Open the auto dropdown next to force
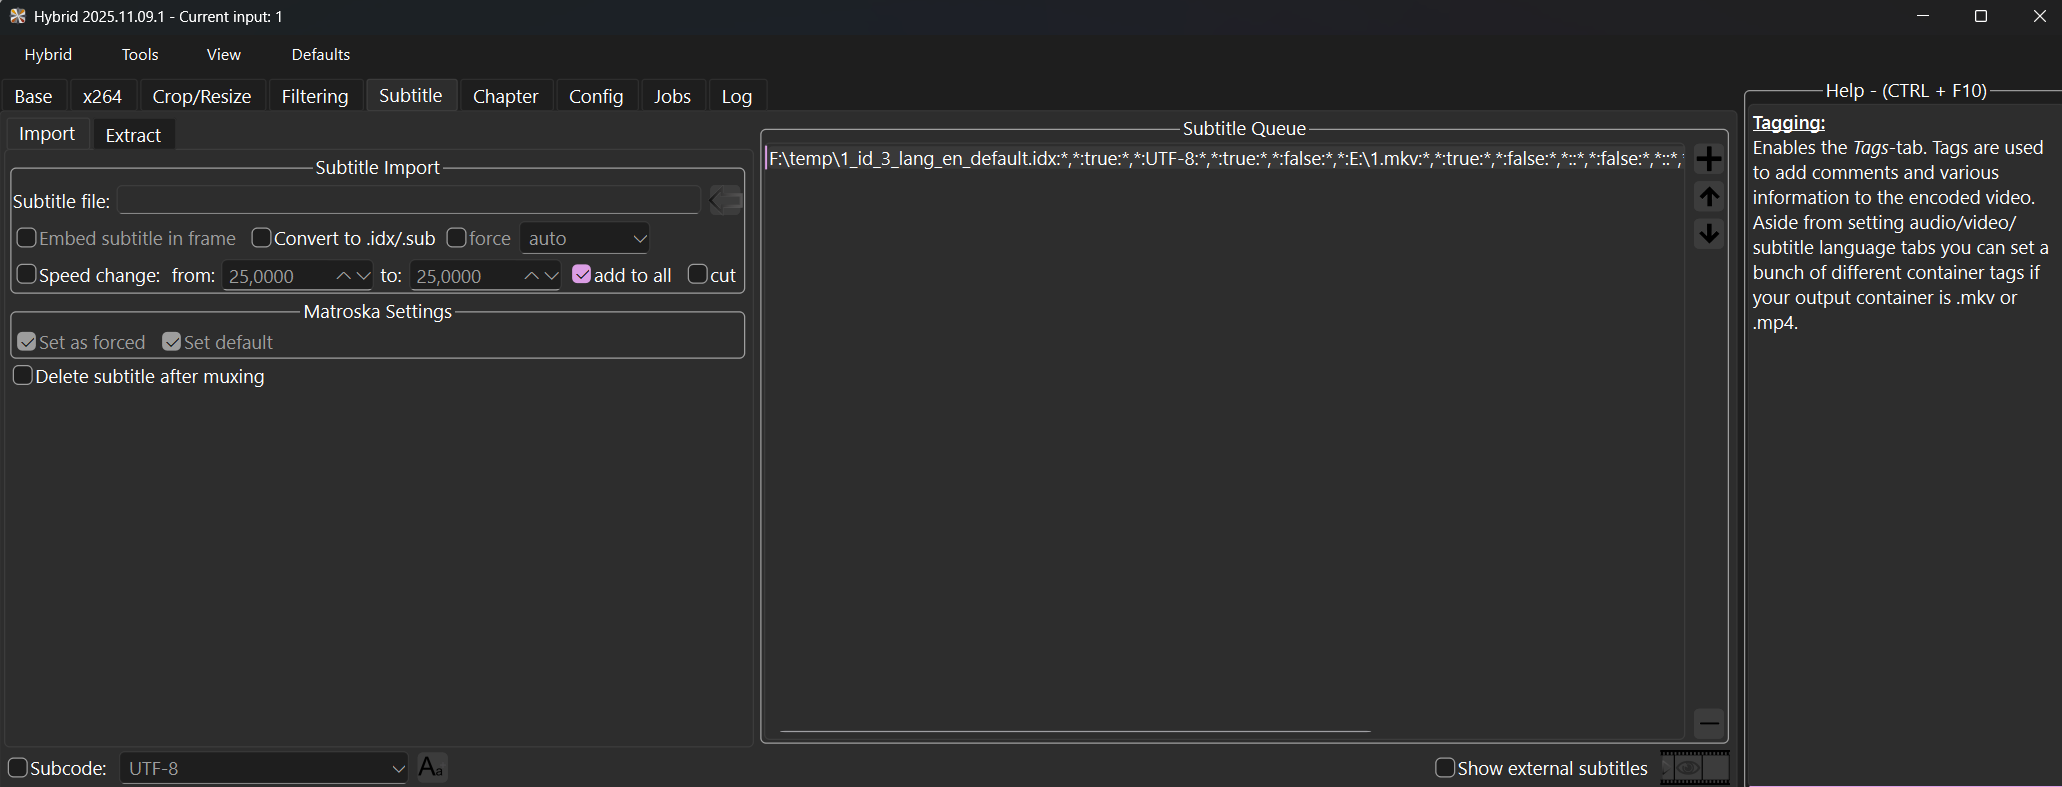The width and height of the screenshot is (2062, 787). [585, 238]
